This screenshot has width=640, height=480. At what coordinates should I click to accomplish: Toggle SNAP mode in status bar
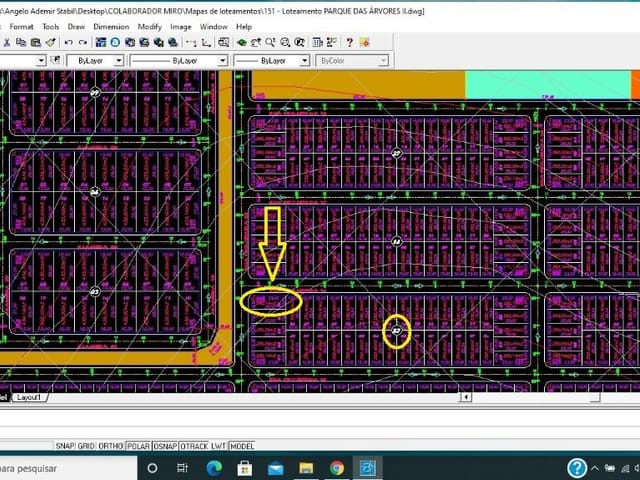point(64,446)
